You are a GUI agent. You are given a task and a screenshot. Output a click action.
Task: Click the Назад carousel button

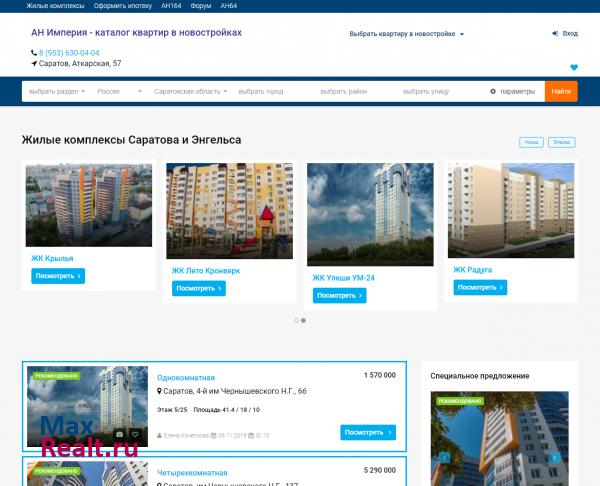pyautogui.click(x=532, y=142)
